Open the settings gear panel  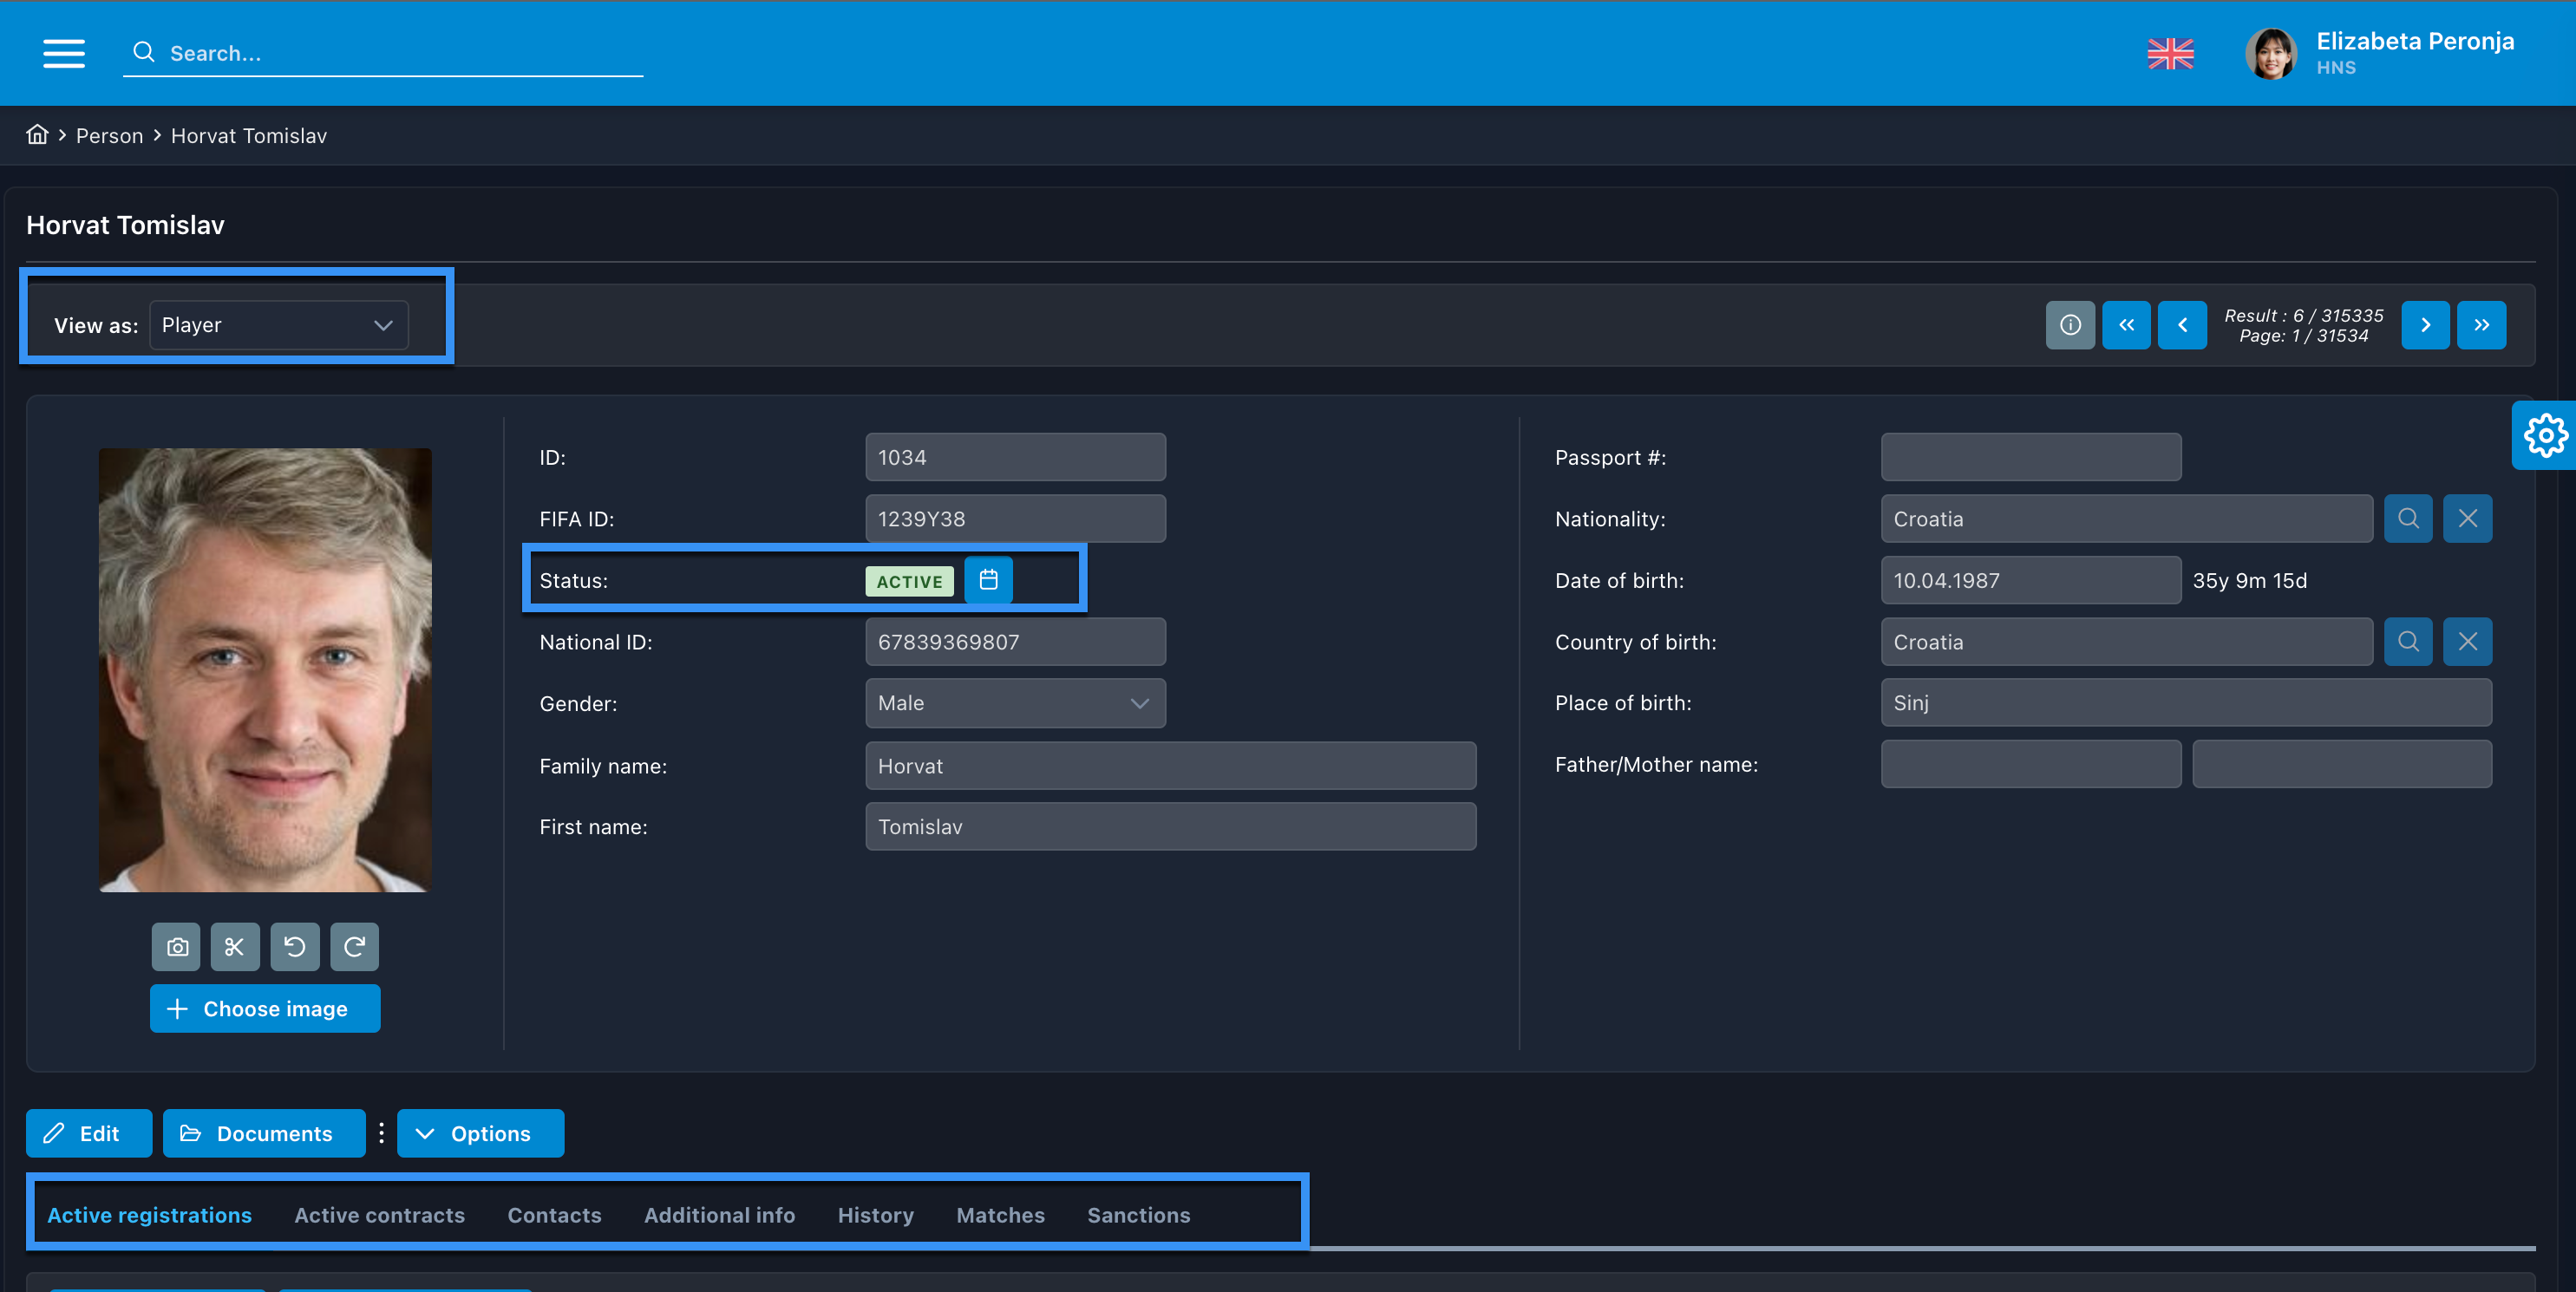[2544, 435]
